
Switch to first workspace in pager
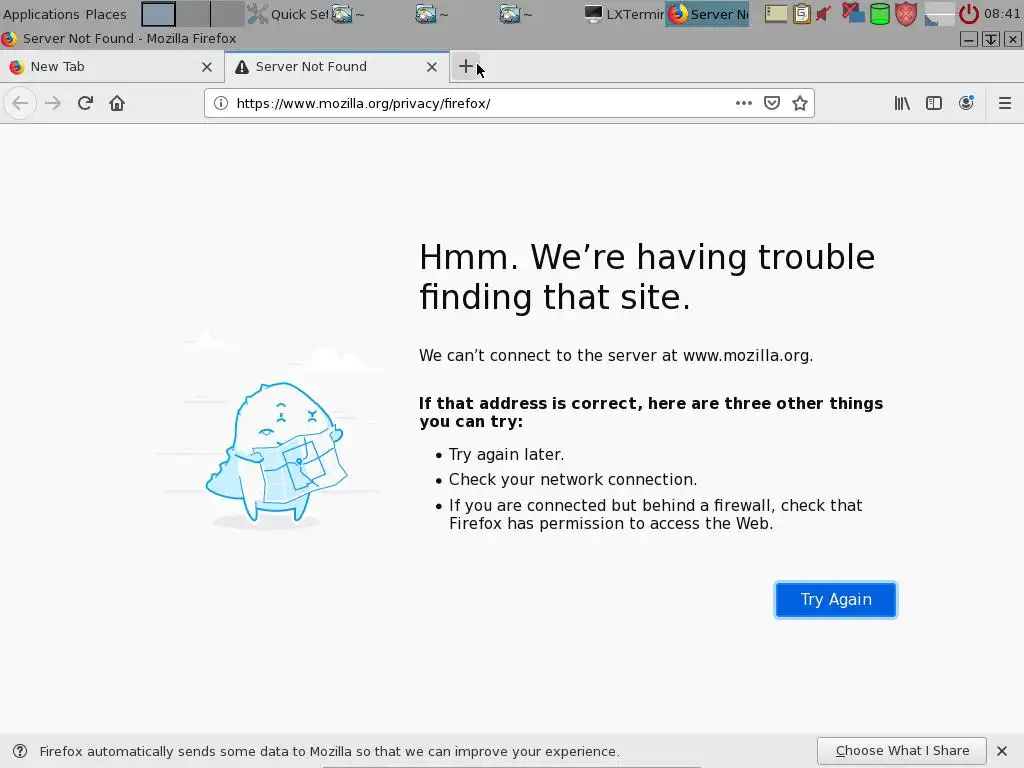(x=159, y=14)
